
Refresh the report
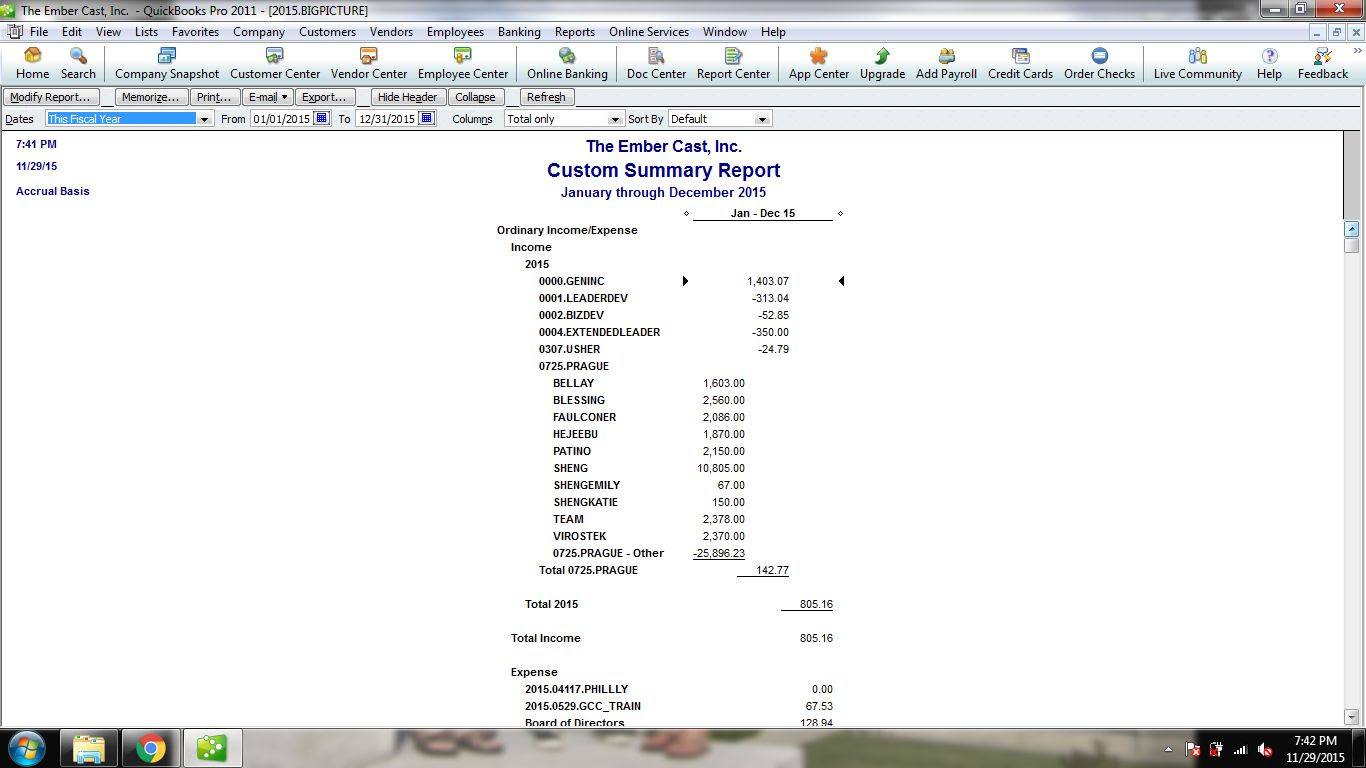click(546, 97)
